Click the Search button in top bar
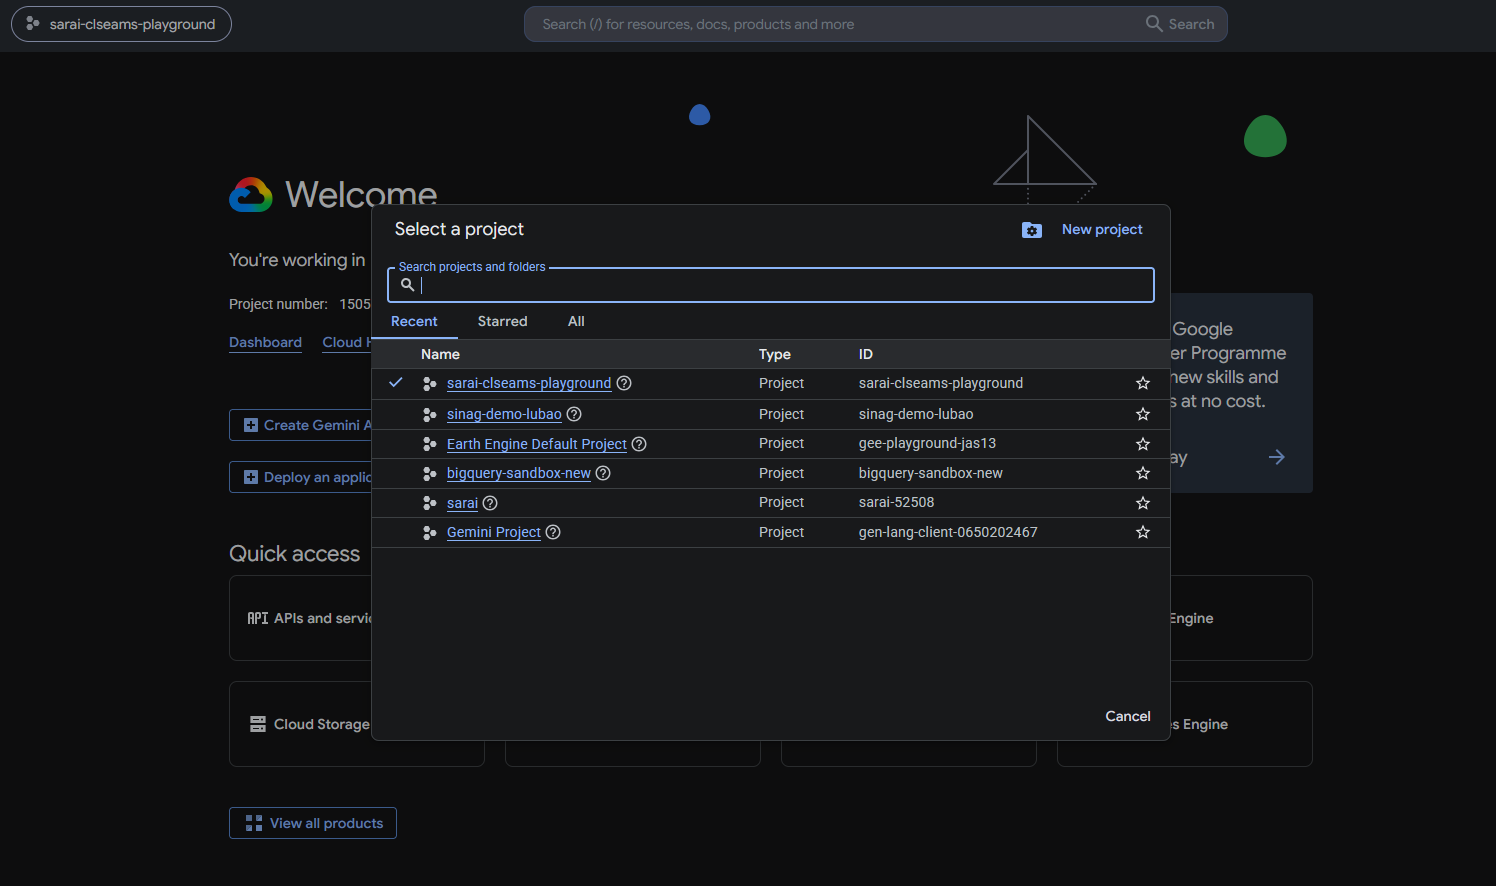This screenshot has width=1496, height=886. click(1181, 24)
